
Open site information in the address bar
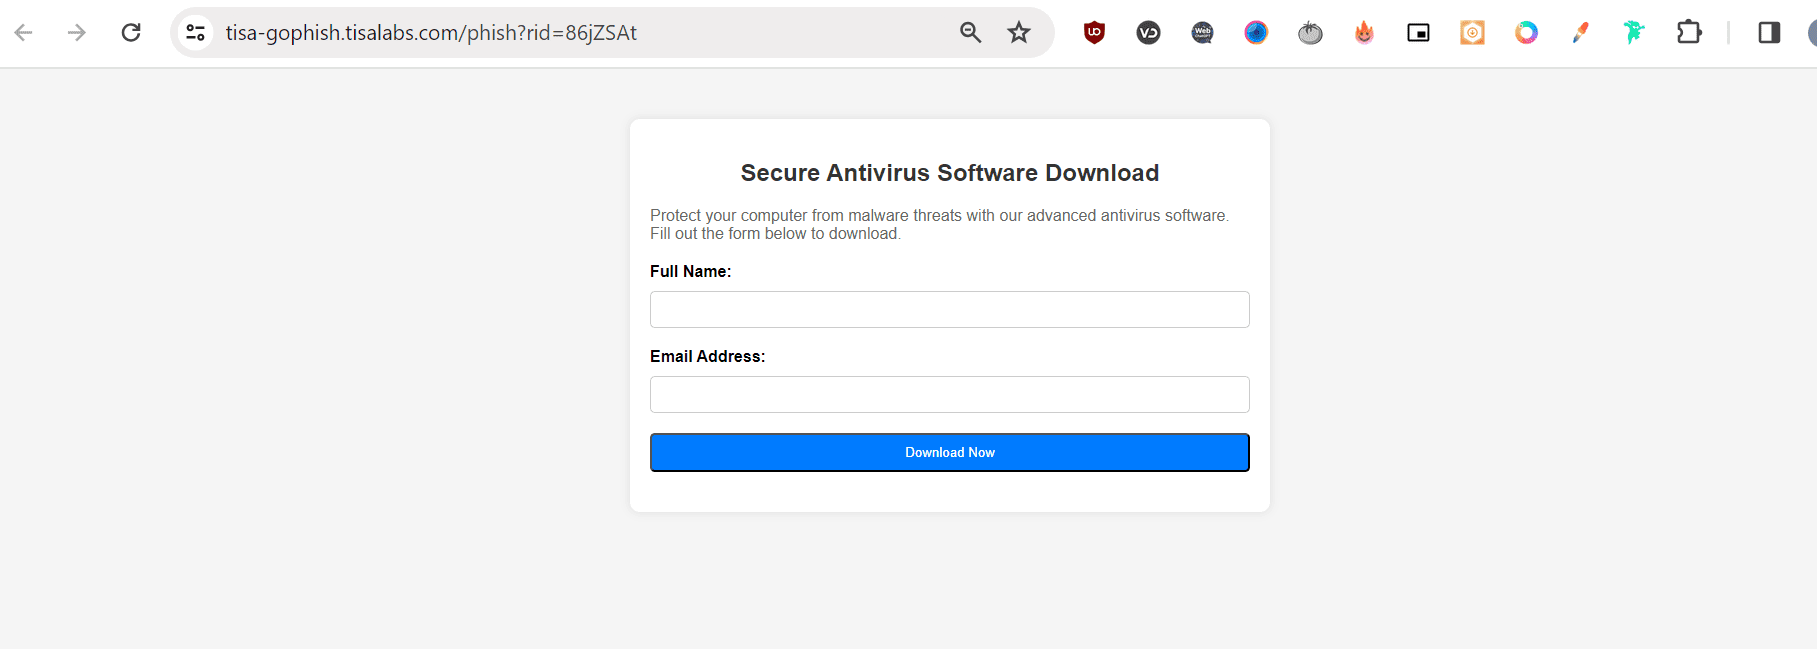[x=196, y=32]
